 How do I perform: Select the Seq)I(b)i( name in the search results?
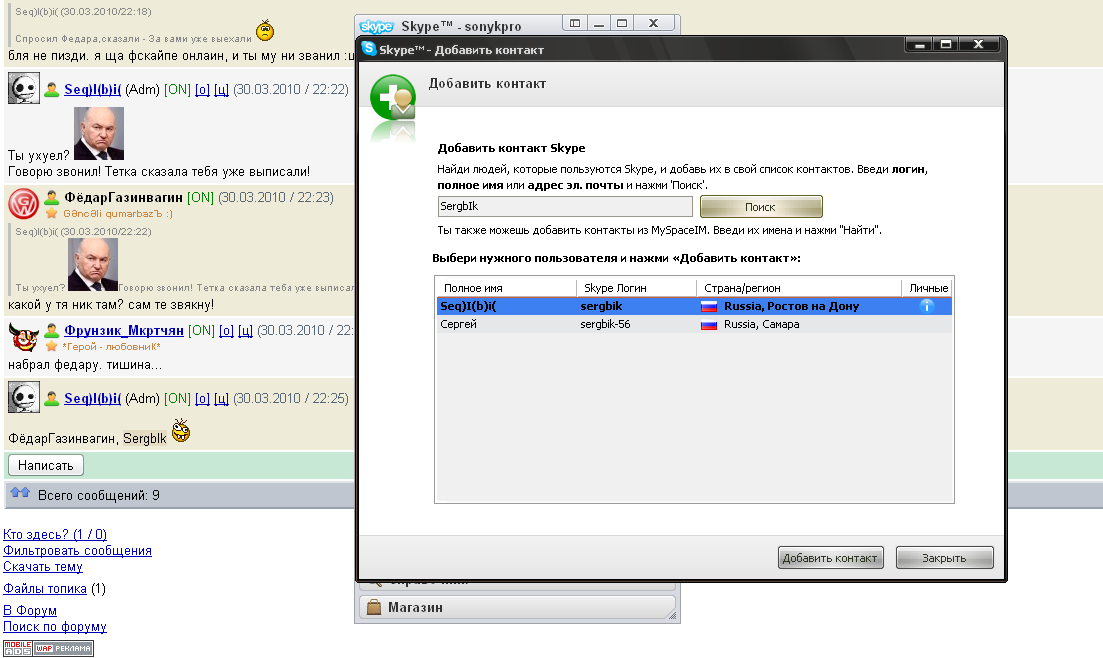468,306
